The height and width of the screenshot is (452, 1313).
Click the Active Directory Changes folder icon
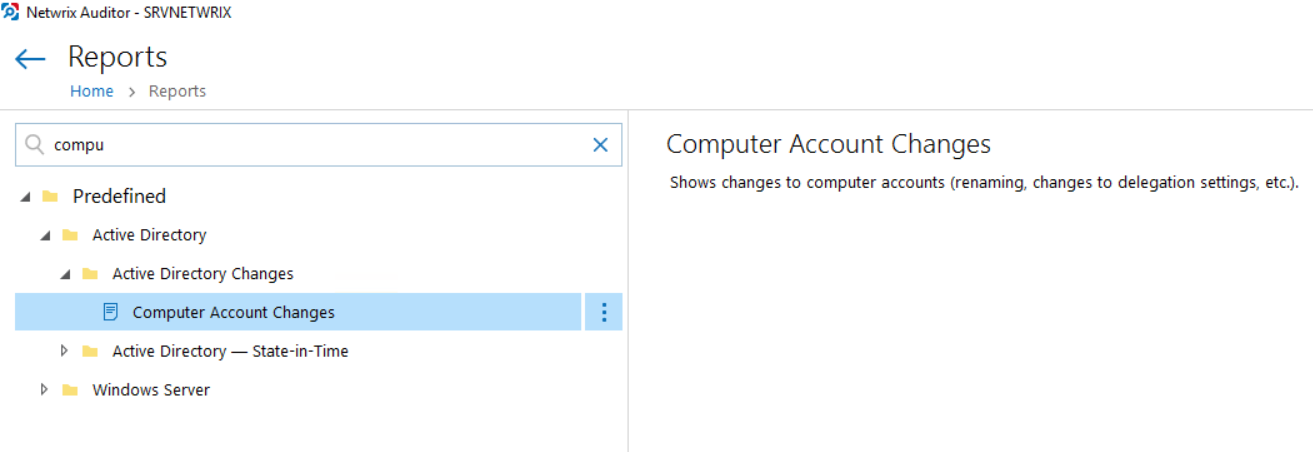(90, 274)
